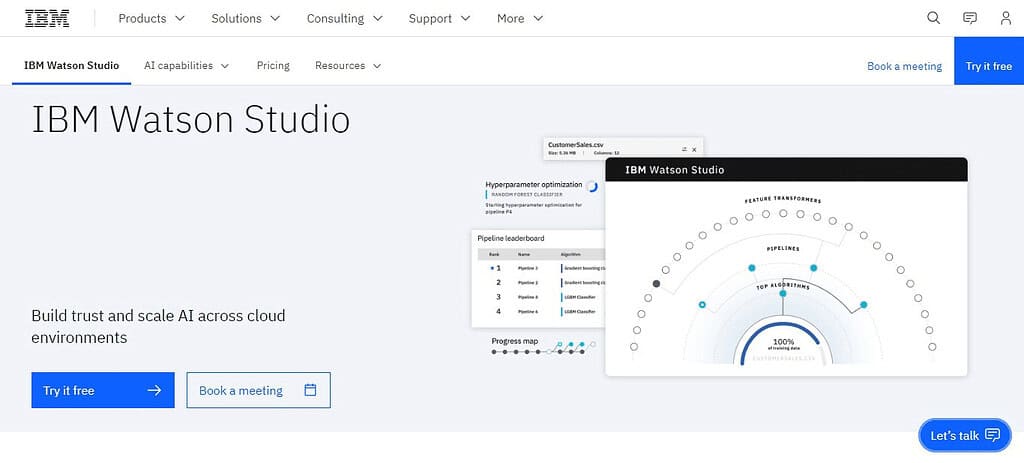The image size is (1024, 463).
Task: Click the Feature Transformers label
Action: (783, 200)
